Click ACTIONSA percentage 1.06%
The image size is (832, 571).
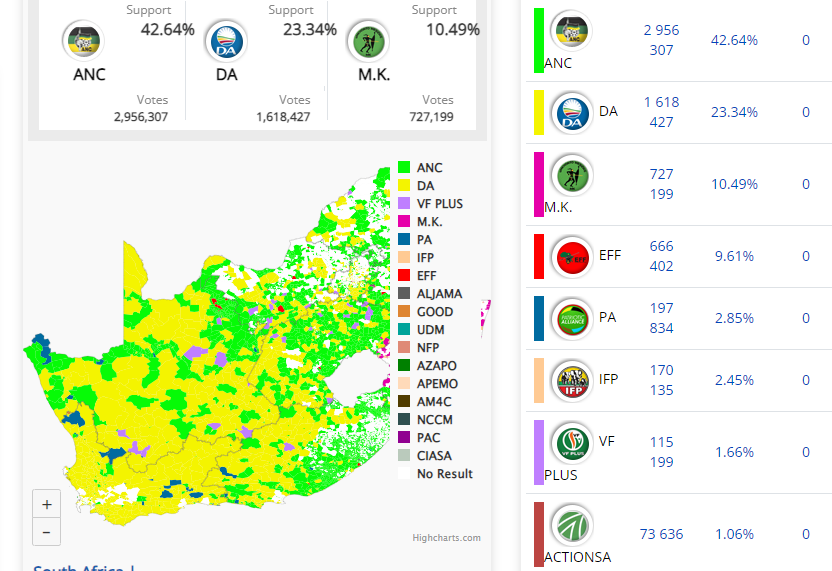click(734, 534)
